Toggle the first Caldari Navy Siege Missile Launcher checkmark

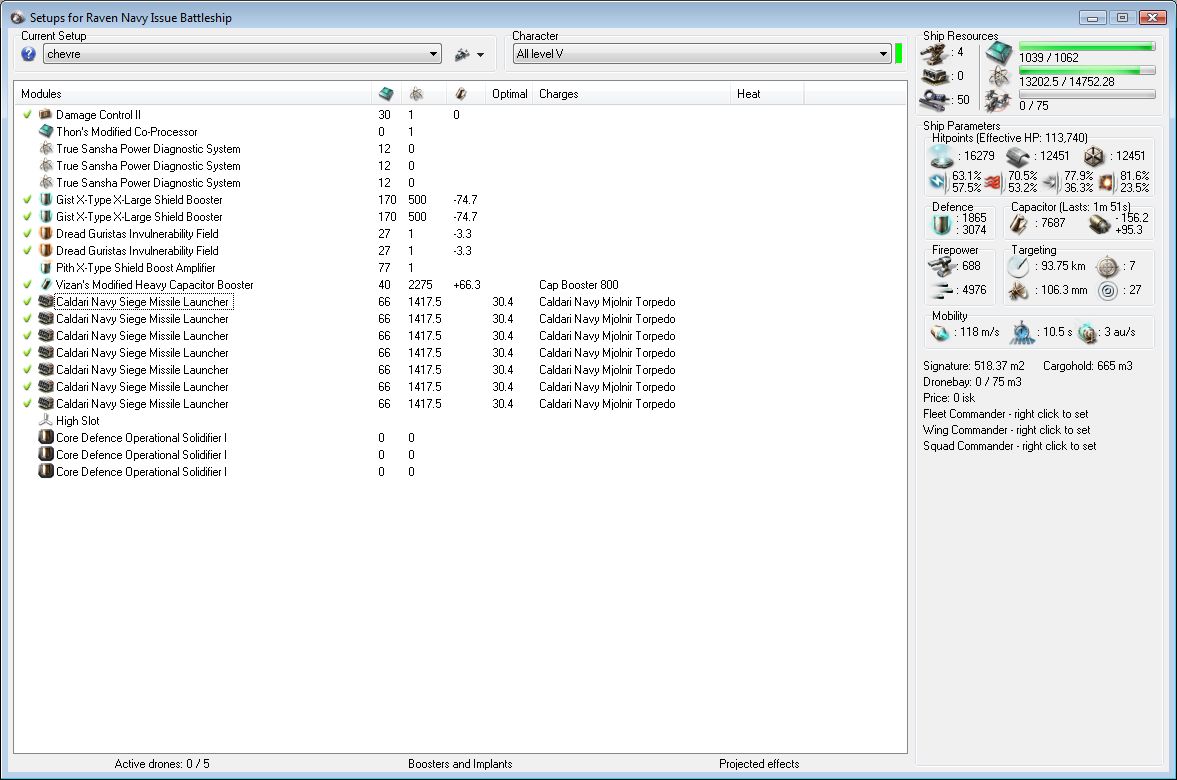pos(28,302)
